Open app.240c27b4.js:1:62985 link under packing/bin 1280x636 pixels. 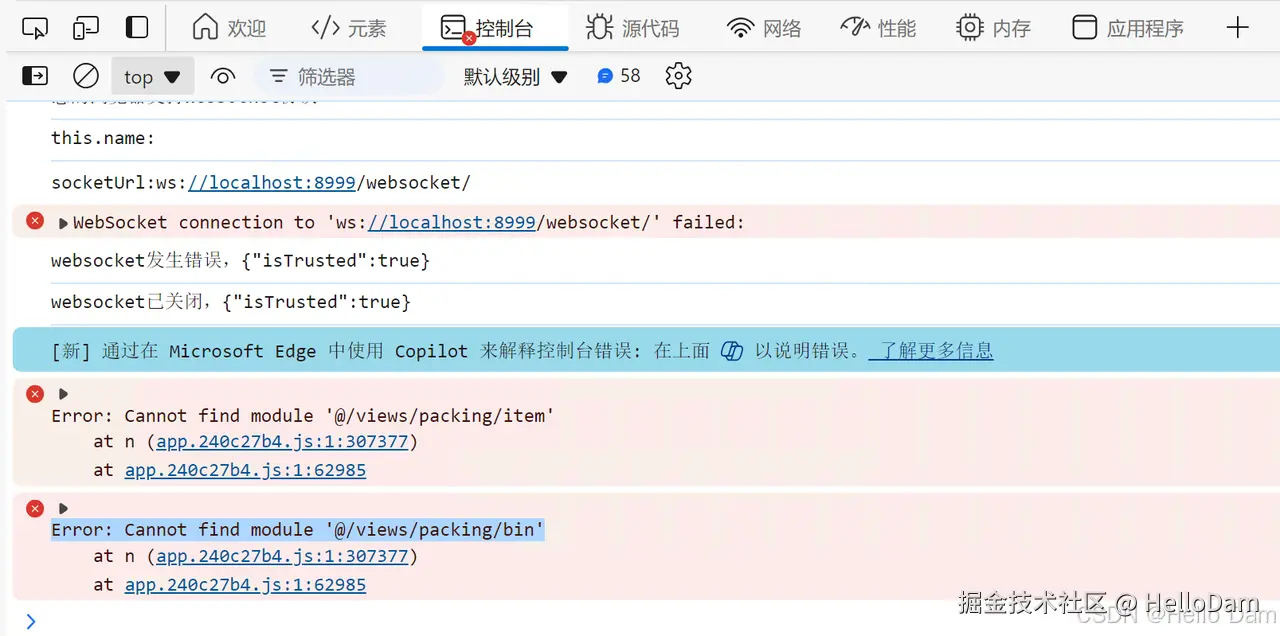(246, 584)
